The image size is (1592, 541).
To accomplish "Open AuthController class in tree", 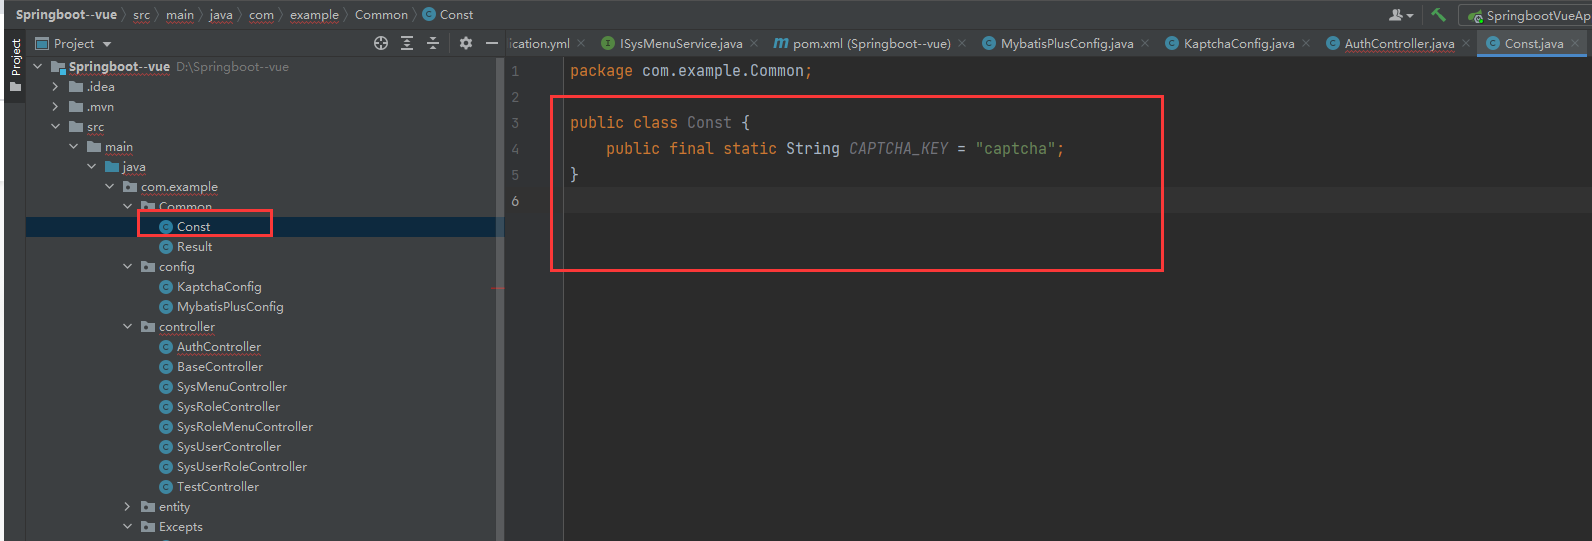I will tap(218, 347).
